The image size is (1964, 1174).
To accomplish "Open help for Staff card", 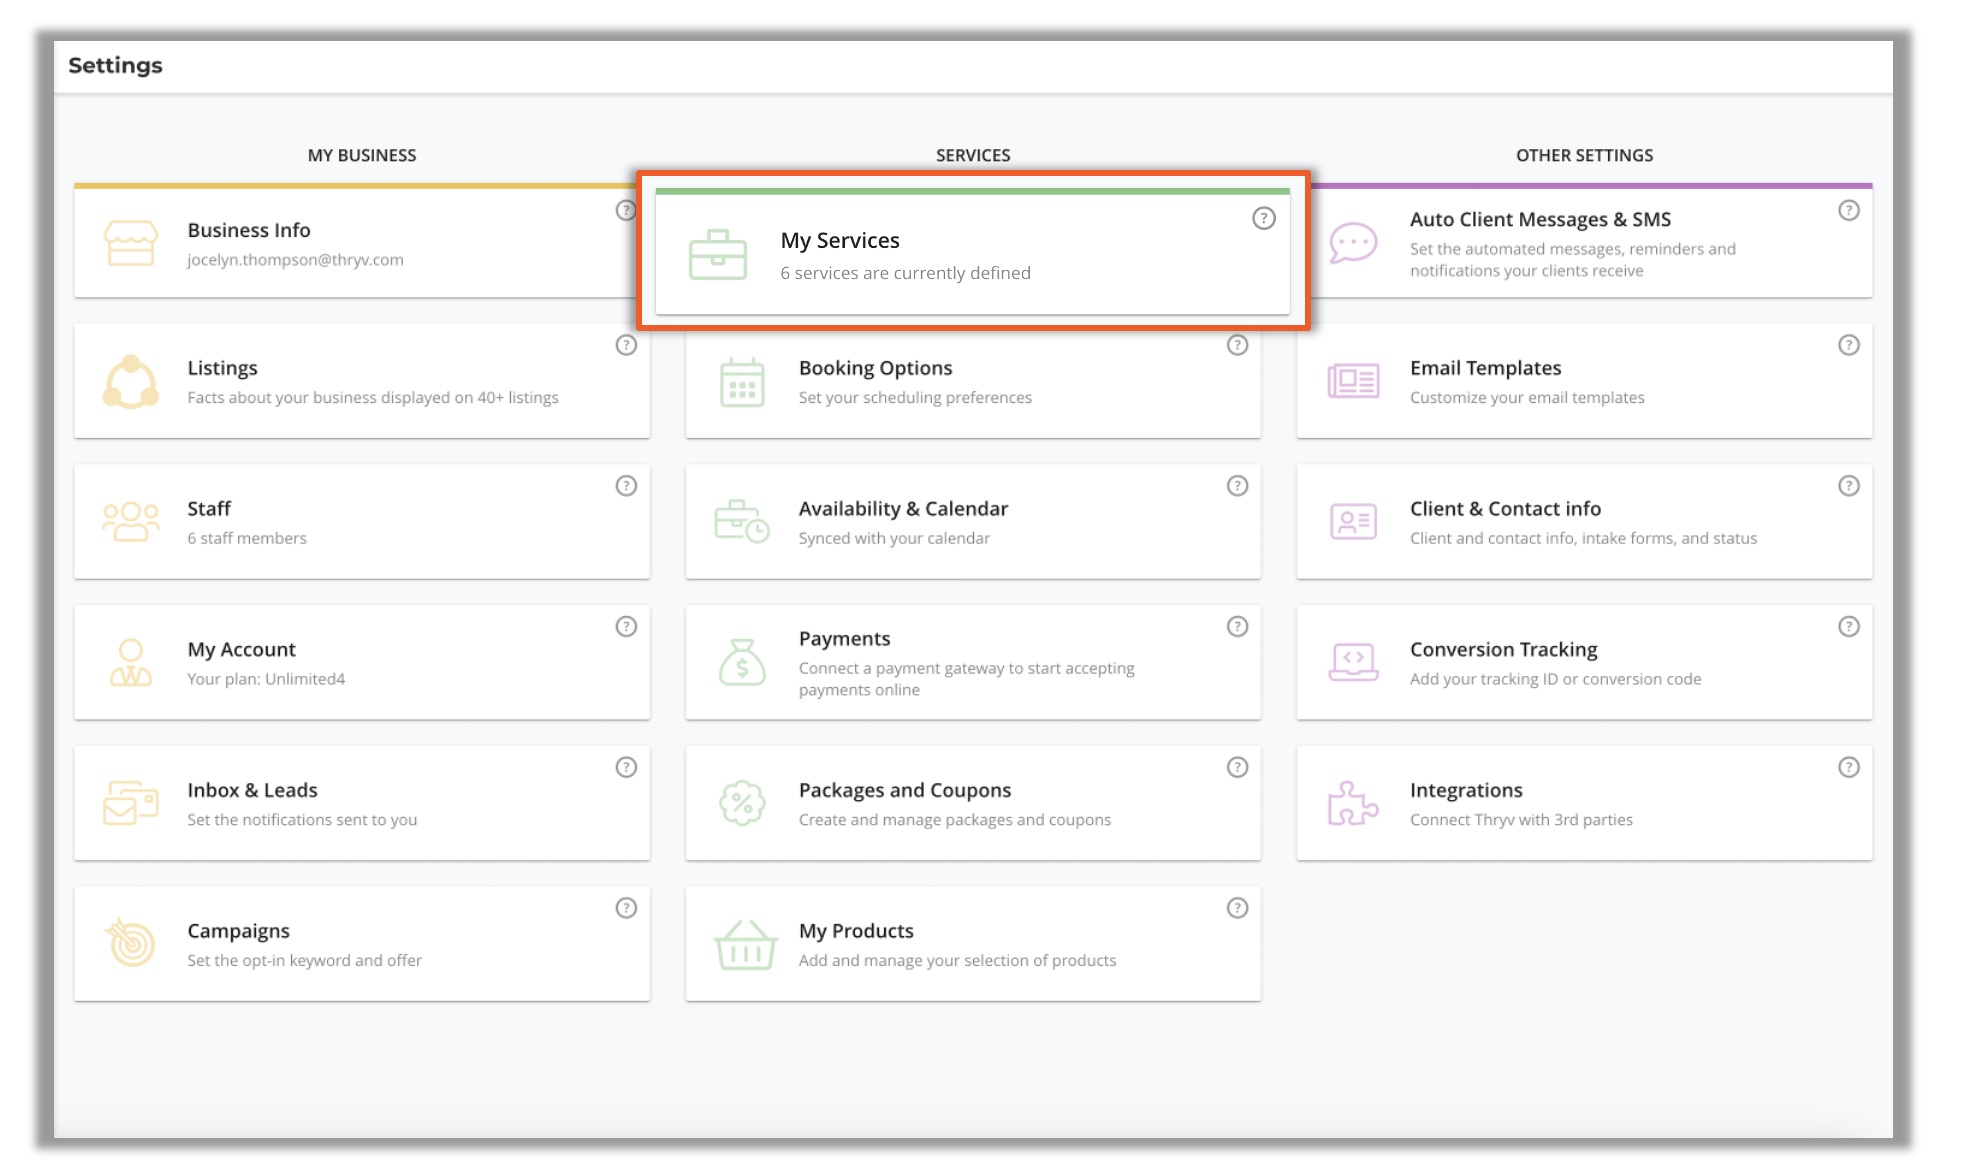I will point(626,486).
